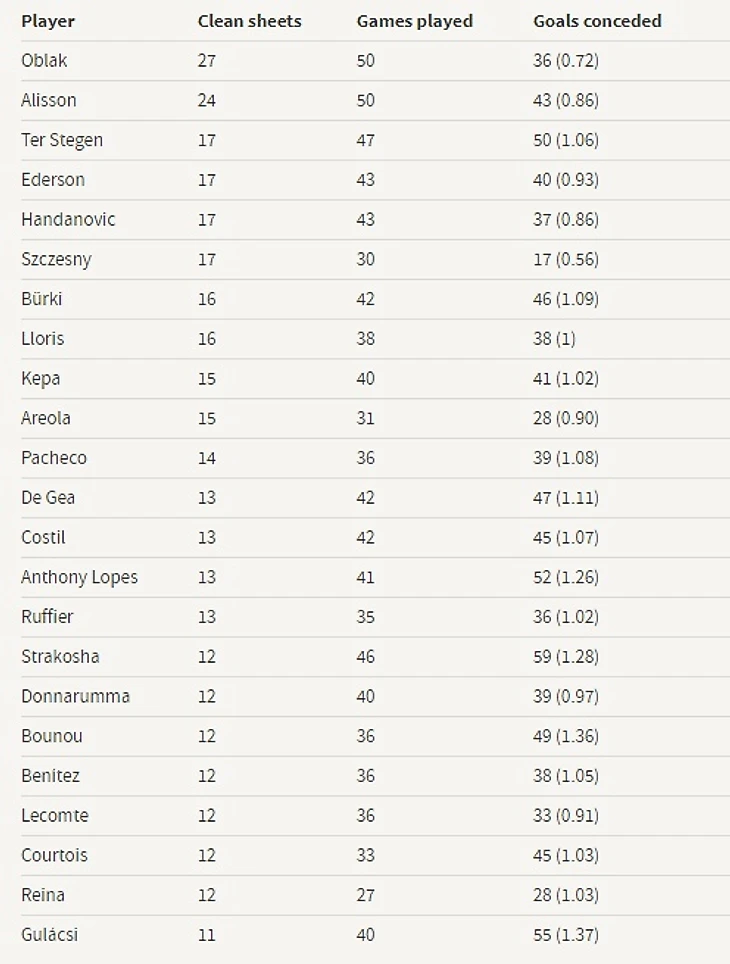730x964 pixels.
Task: Click the Goals conceded column header
Action: click(x=597, y=21)
